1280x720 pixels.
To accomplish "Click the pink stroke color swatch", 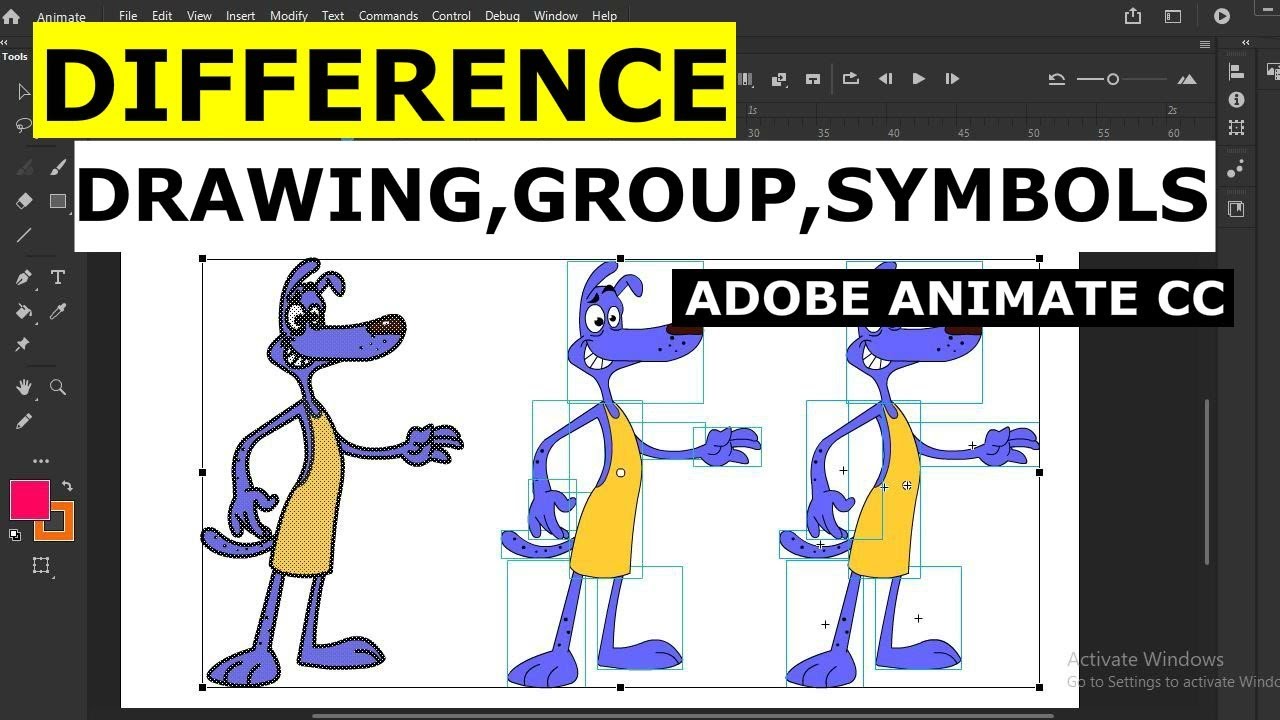I will pyautogui.click(x=29, y=500).
